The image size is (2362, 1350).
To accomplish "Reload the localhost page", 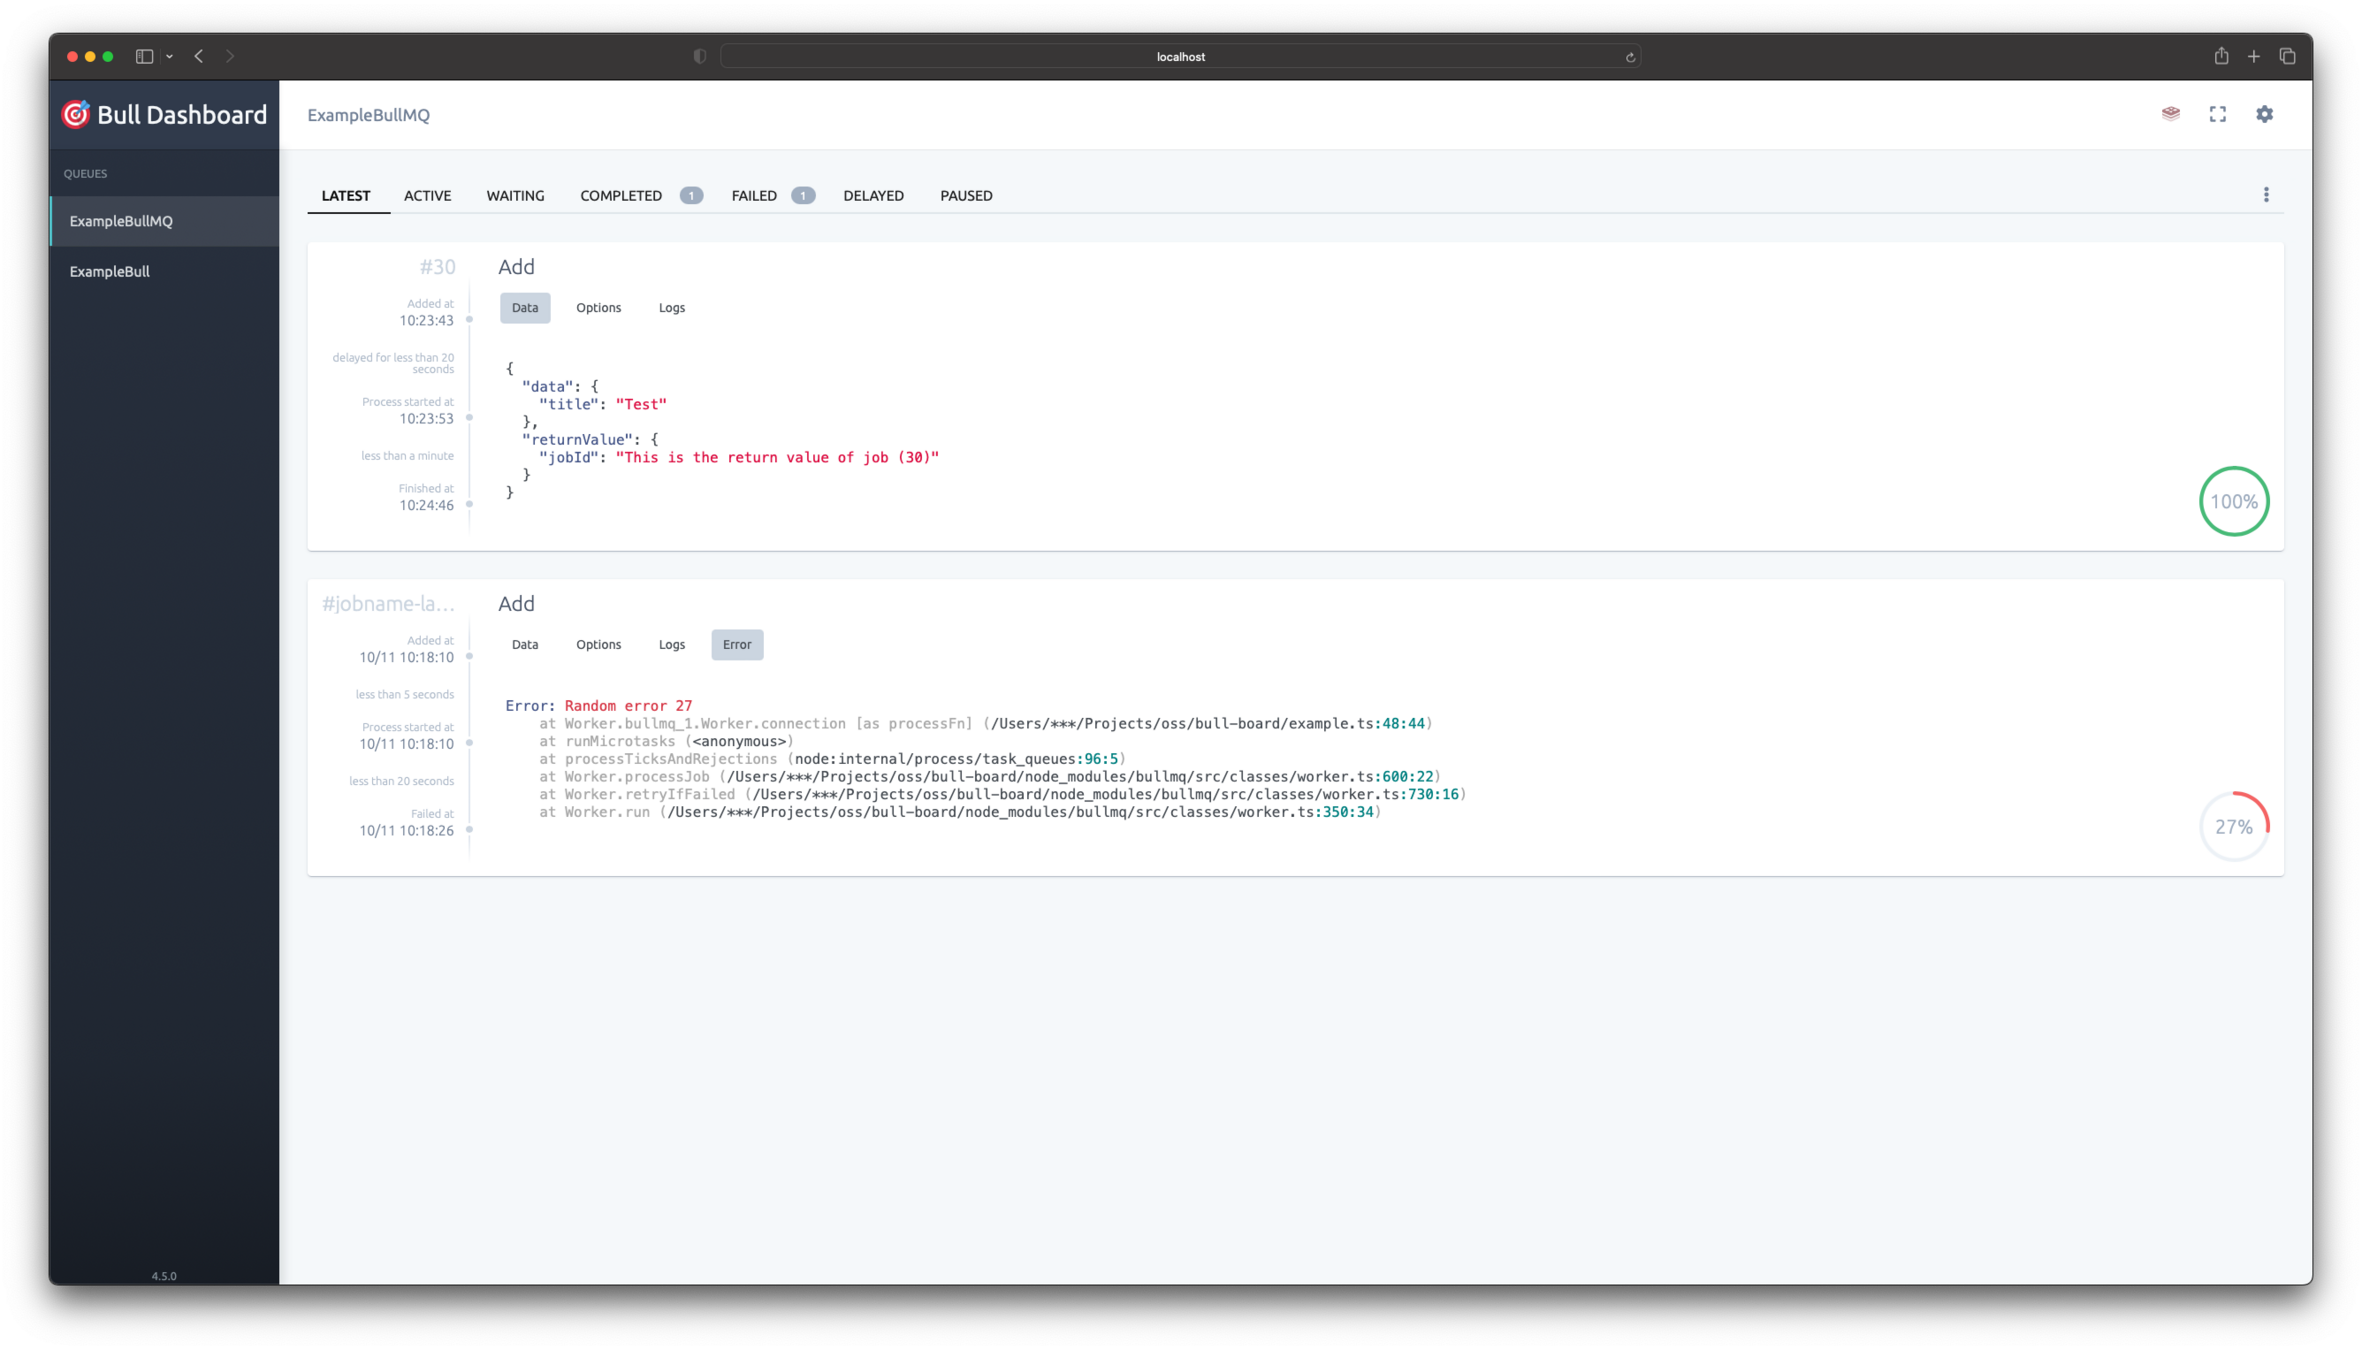I will pyautogui.click(x=1630, y=57).
